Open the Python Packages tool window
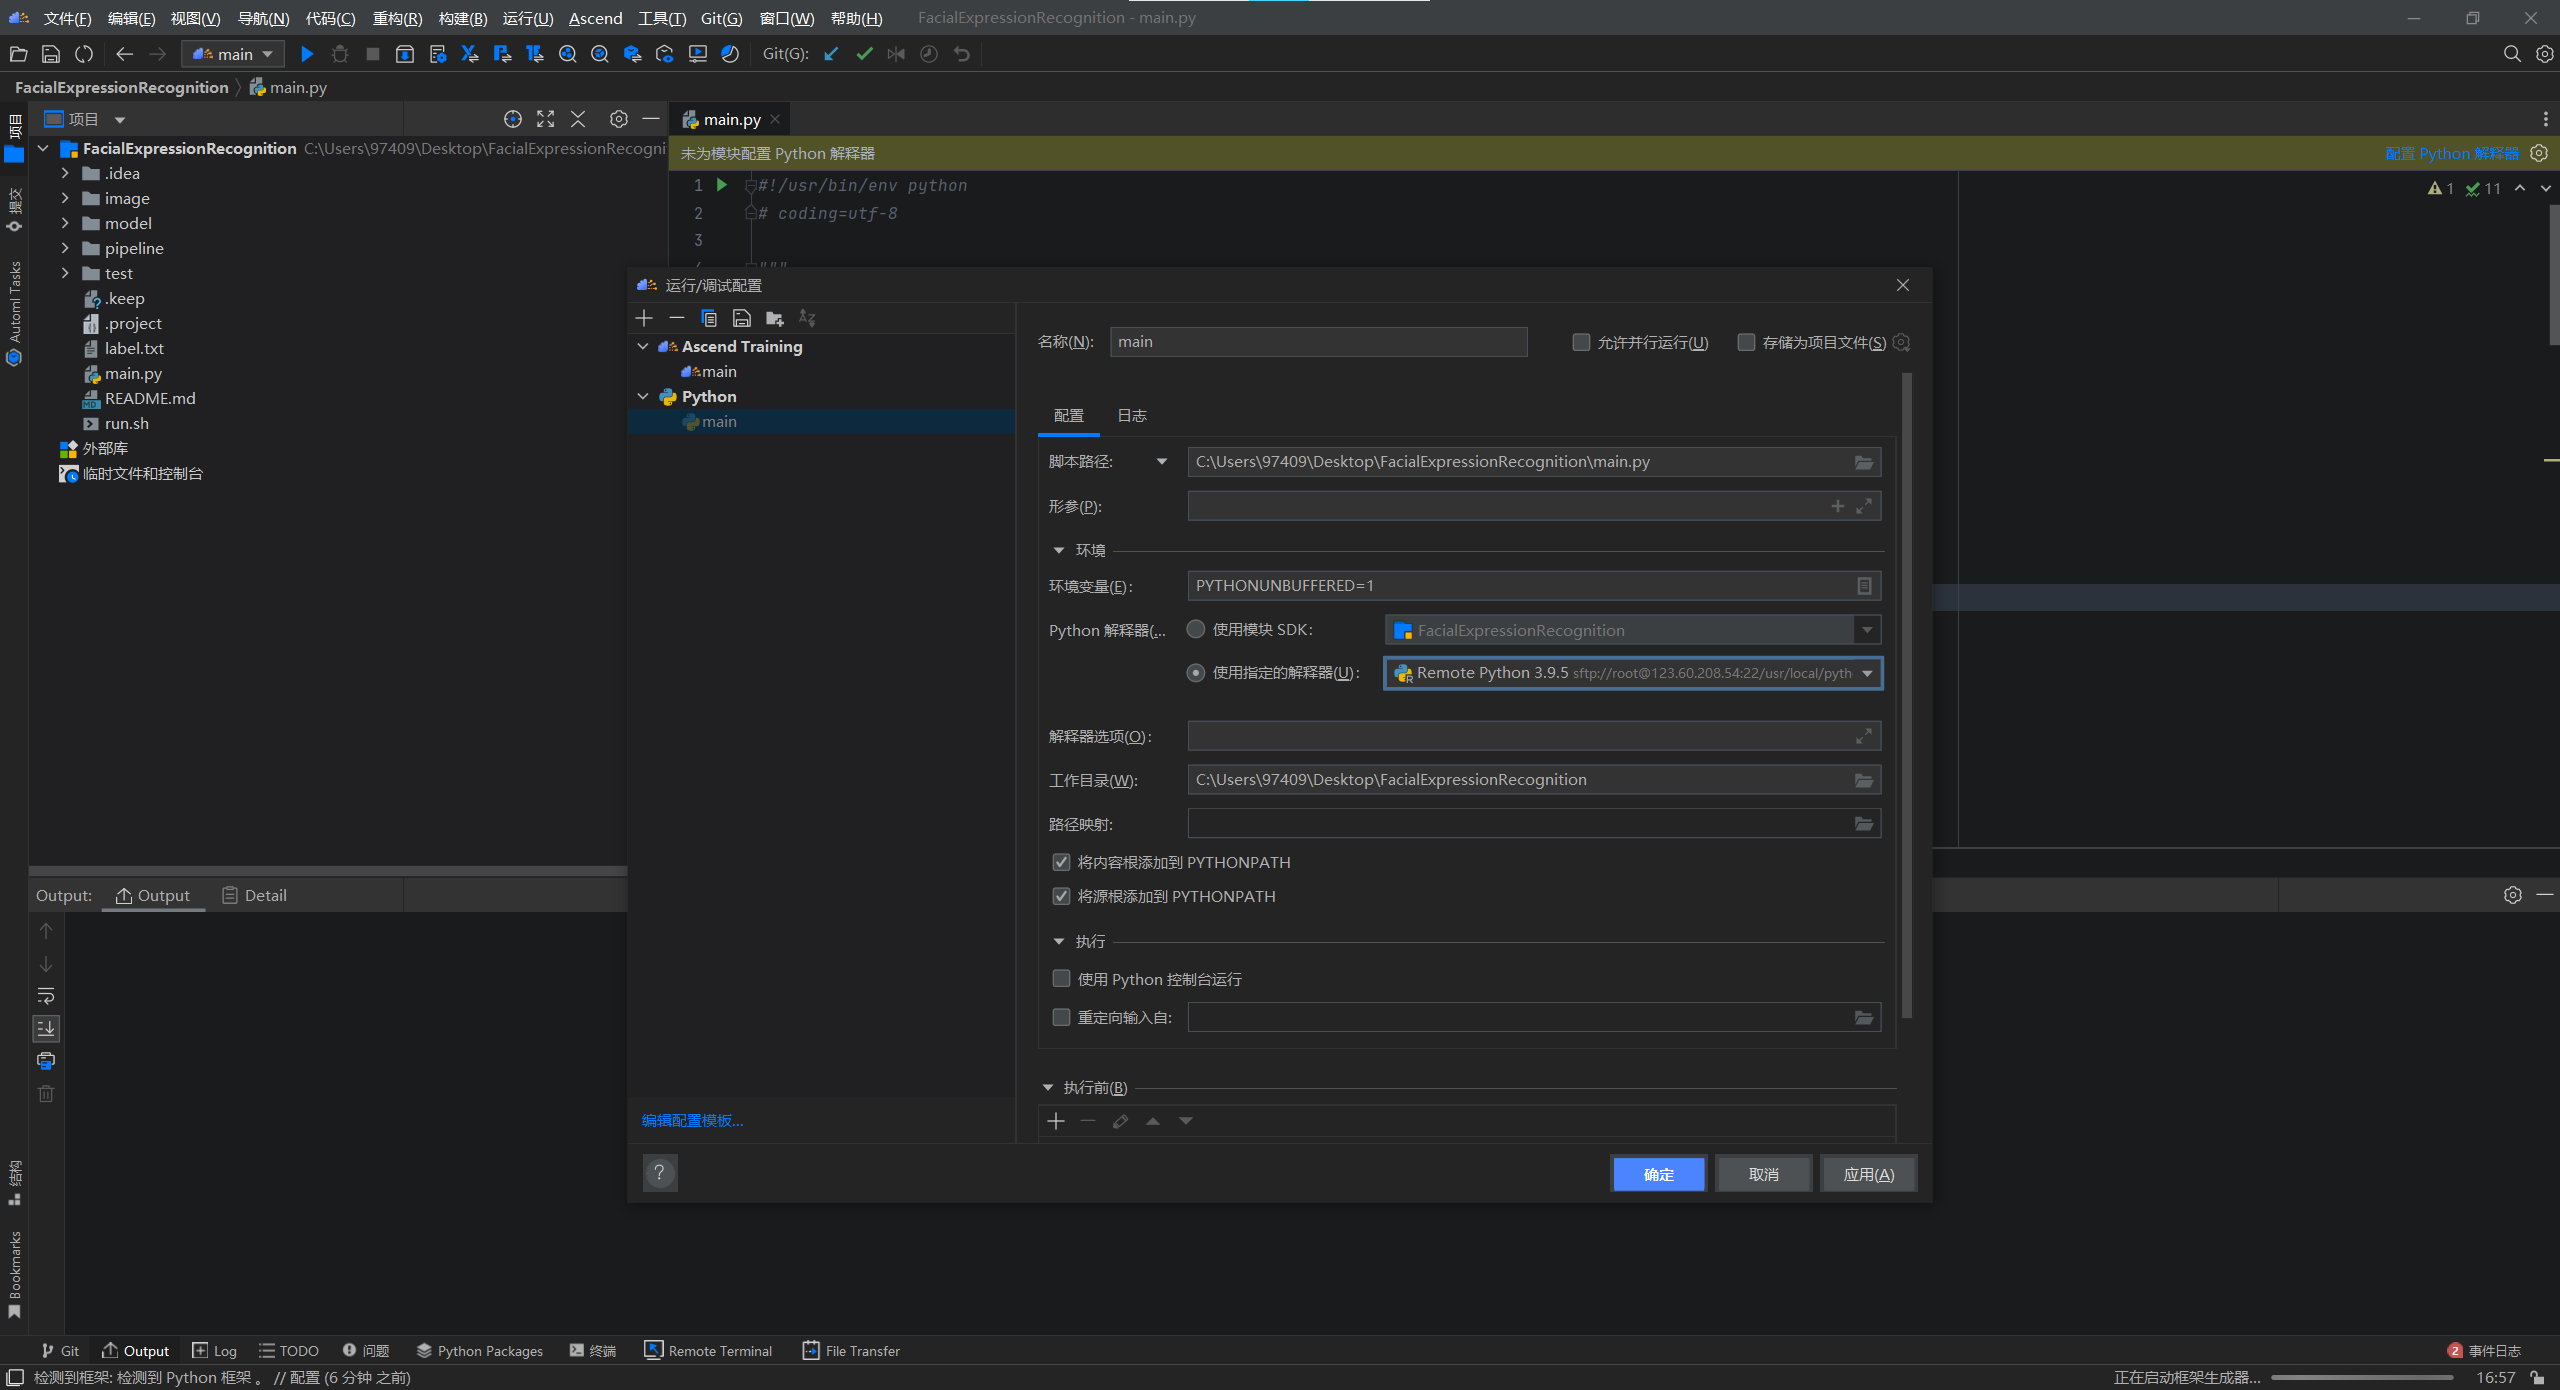Image resolution: width=2560 pixels, height=1390 pixels. (480, 1350)
